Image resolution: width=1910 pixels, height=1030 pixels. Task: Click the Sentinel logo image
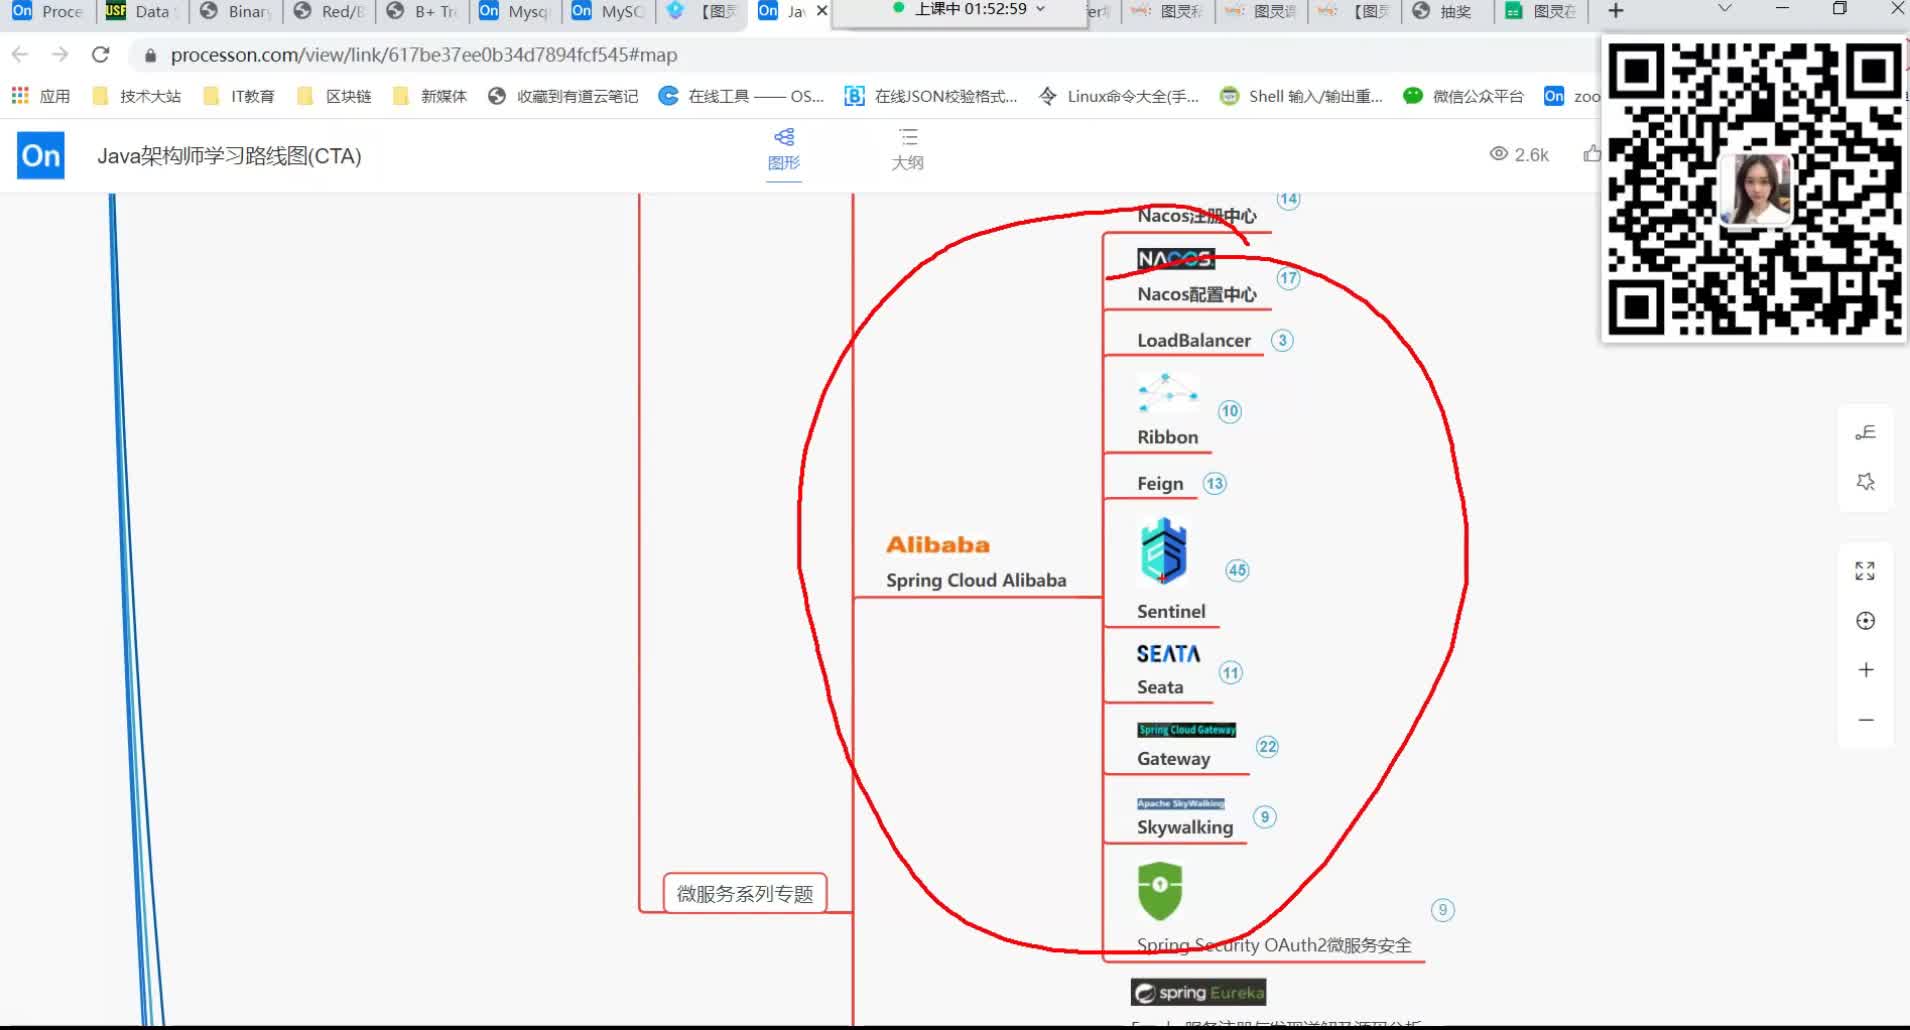(1163, 551)
